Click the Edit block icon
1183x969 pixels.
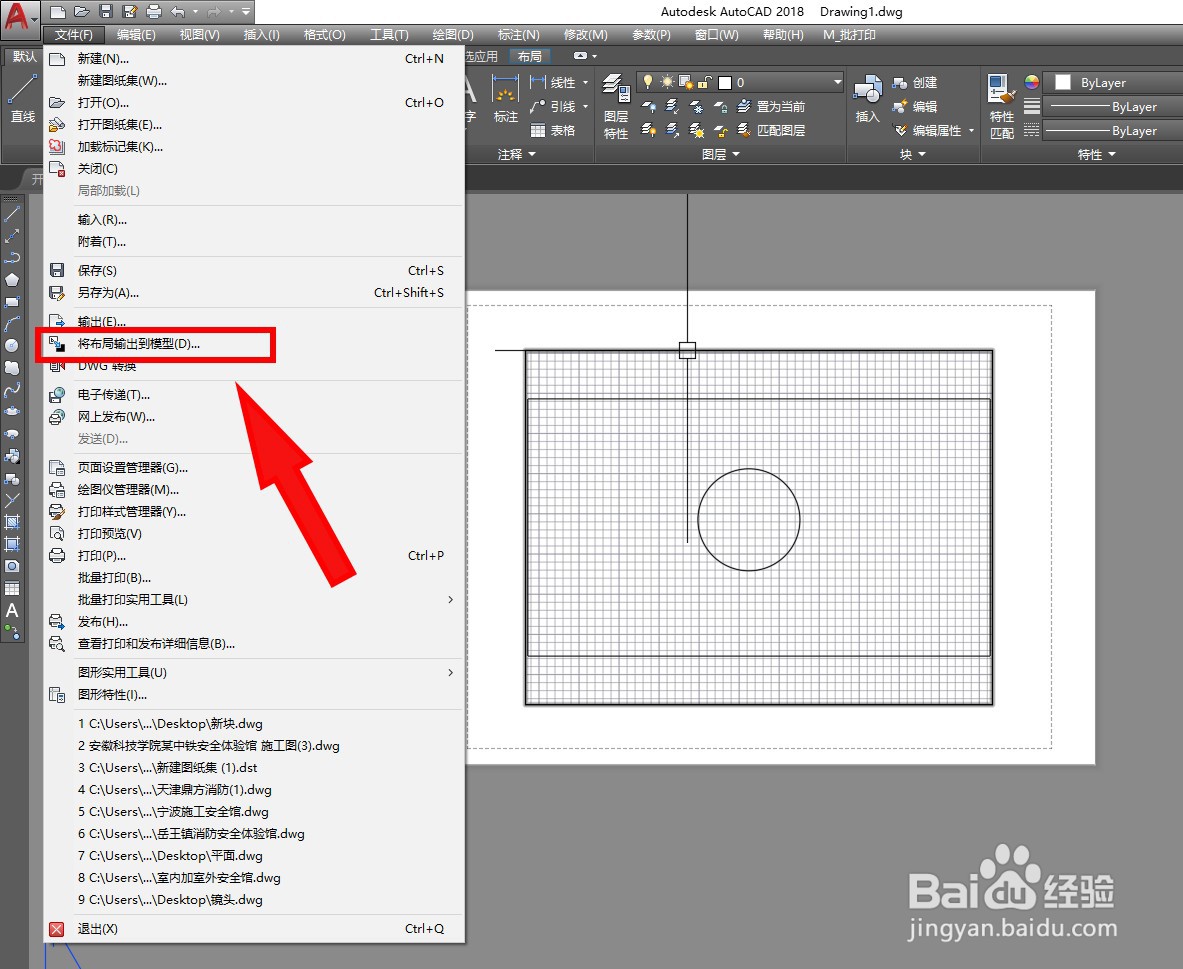[899, 106]
